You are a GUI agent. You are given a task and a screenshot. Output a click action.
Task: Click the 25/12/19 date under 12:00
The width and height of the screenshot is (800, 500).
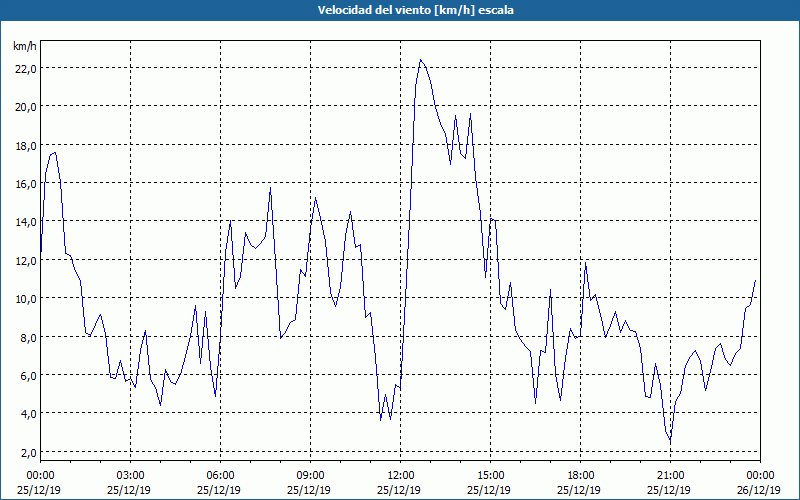point(399,490)
